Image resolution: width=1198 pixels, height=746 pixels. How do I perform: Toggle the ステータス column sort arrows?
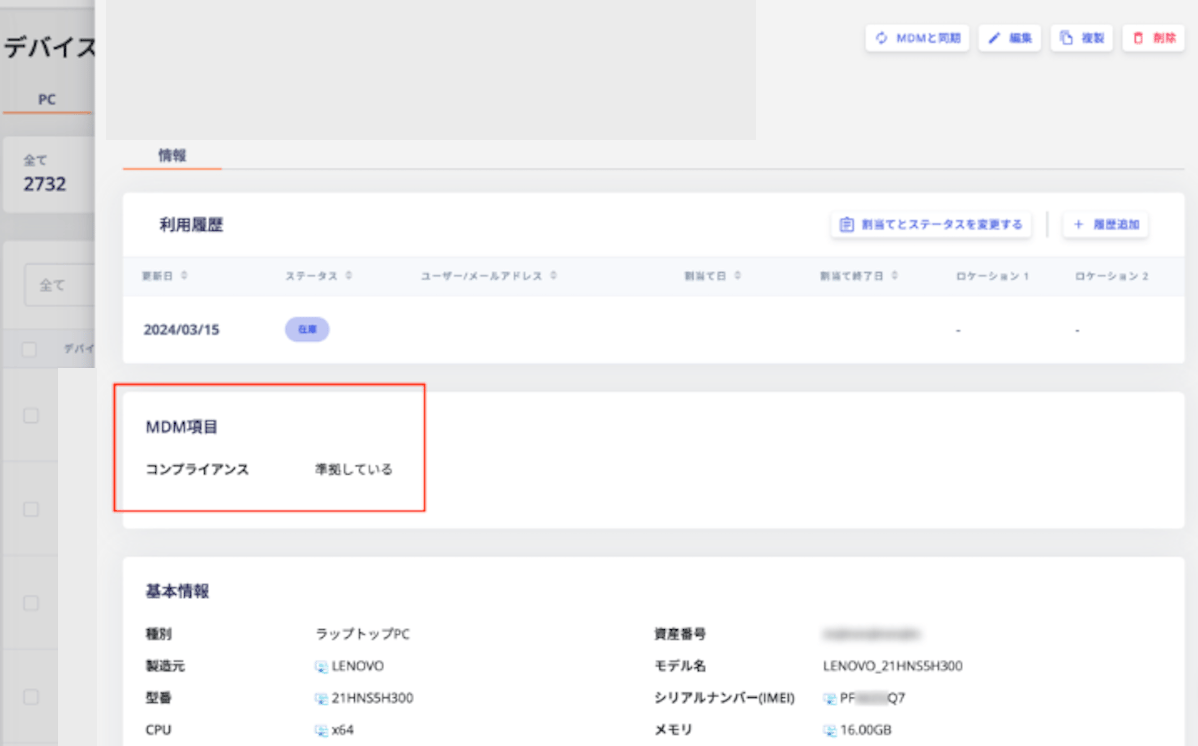[348, 275]
